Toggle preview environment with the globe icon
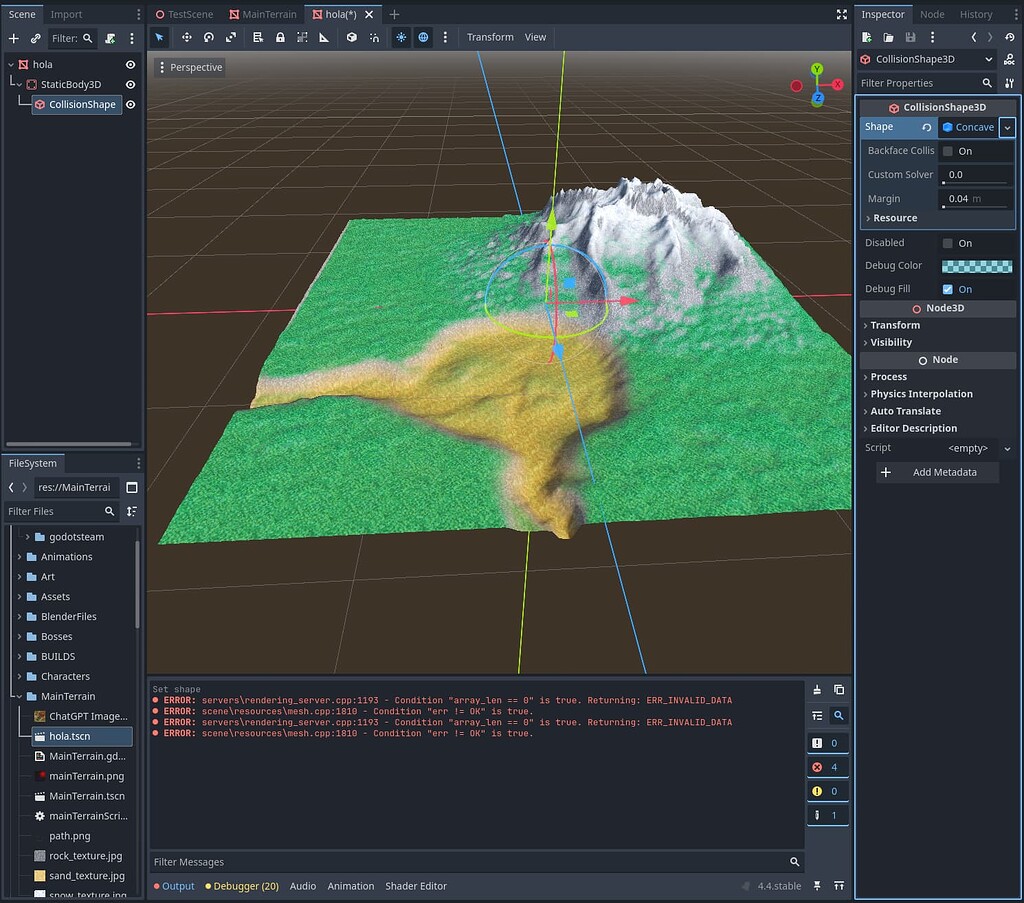Screen dimensions: 1024x903 click(x=423, y=37)
